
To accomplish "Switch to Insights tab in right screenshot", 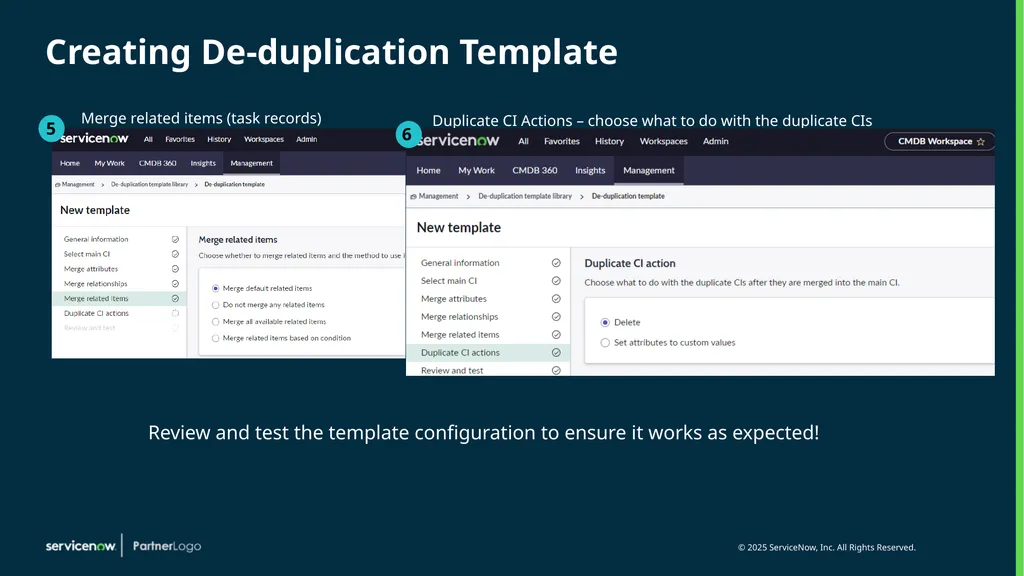I will [590, 170].
